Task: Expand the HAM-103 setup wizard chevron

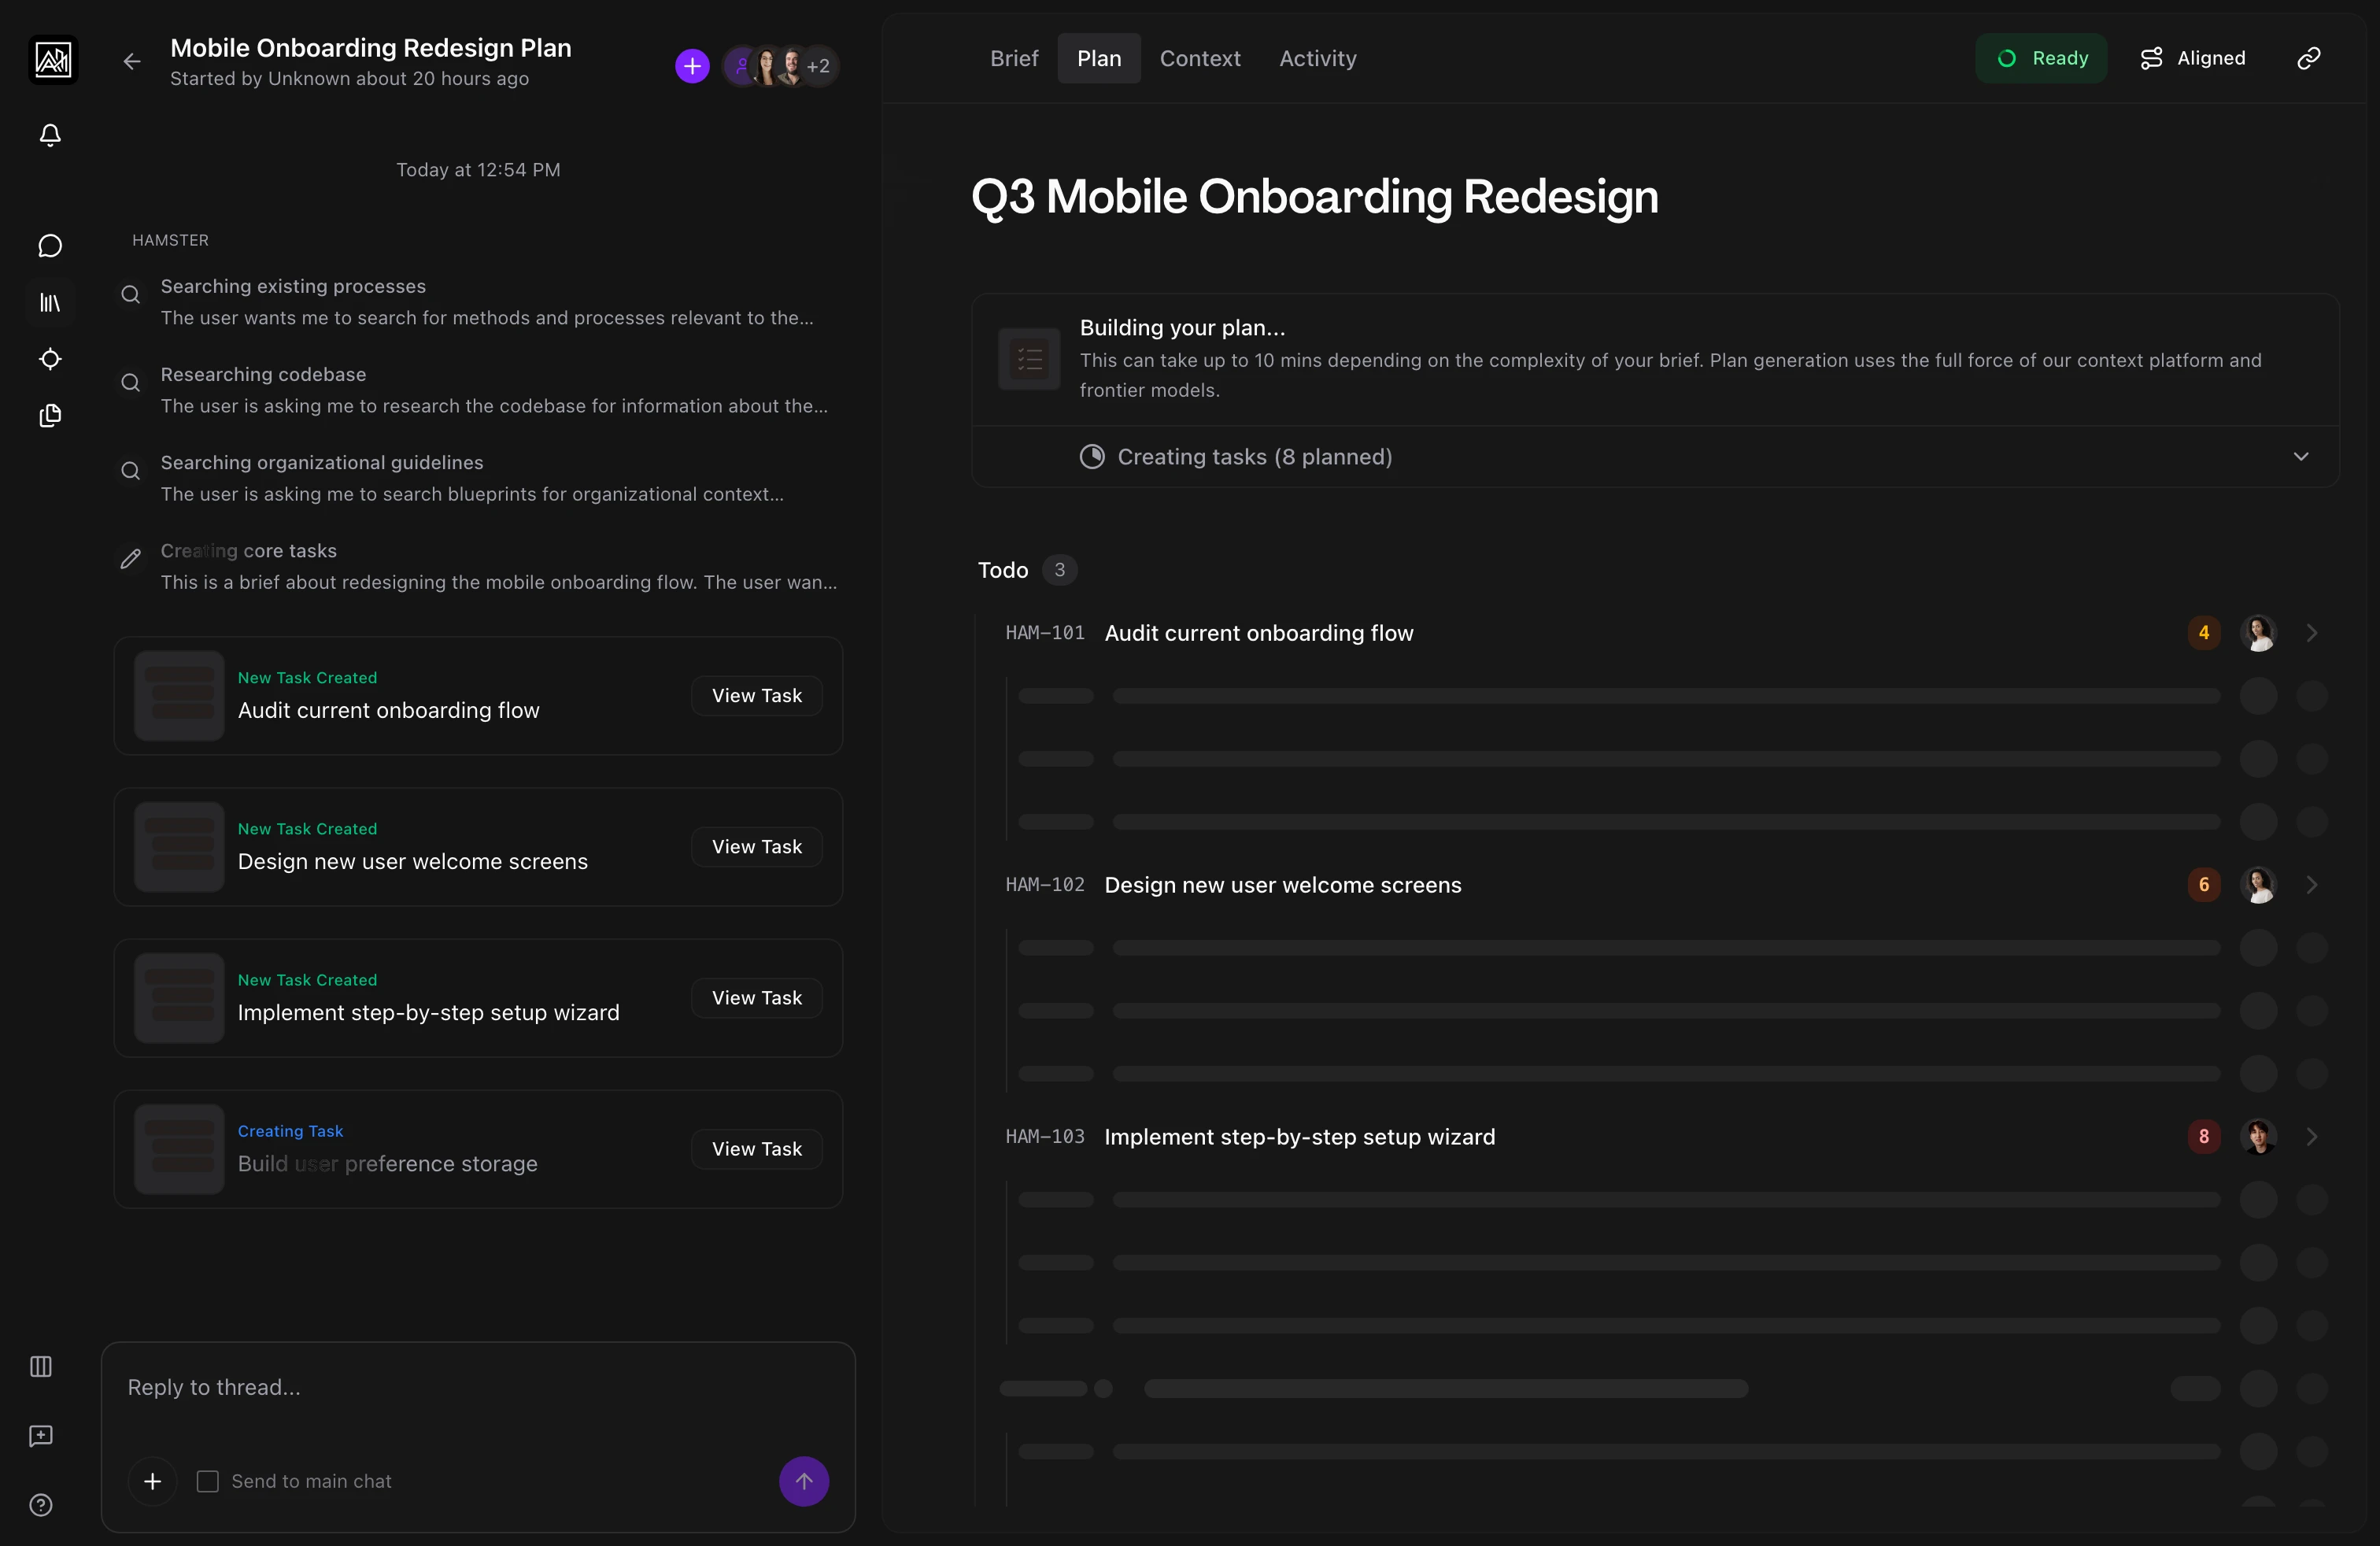Action: point(2311,1137)
